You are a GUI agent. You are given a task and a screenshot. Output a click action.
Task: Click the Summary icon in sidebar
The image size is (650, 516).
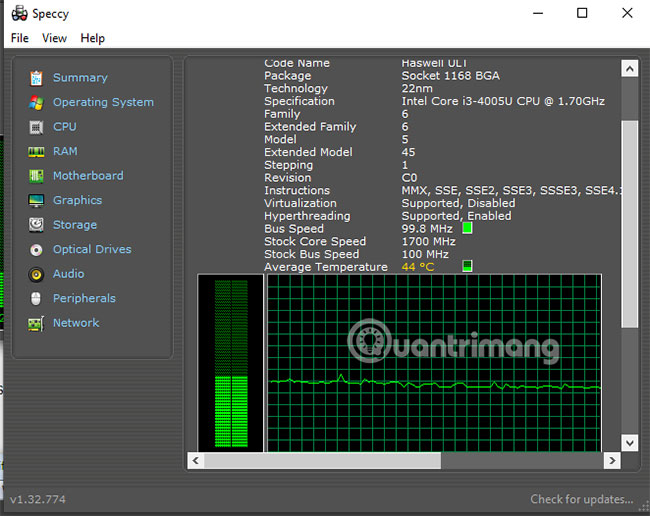(36, 78)
